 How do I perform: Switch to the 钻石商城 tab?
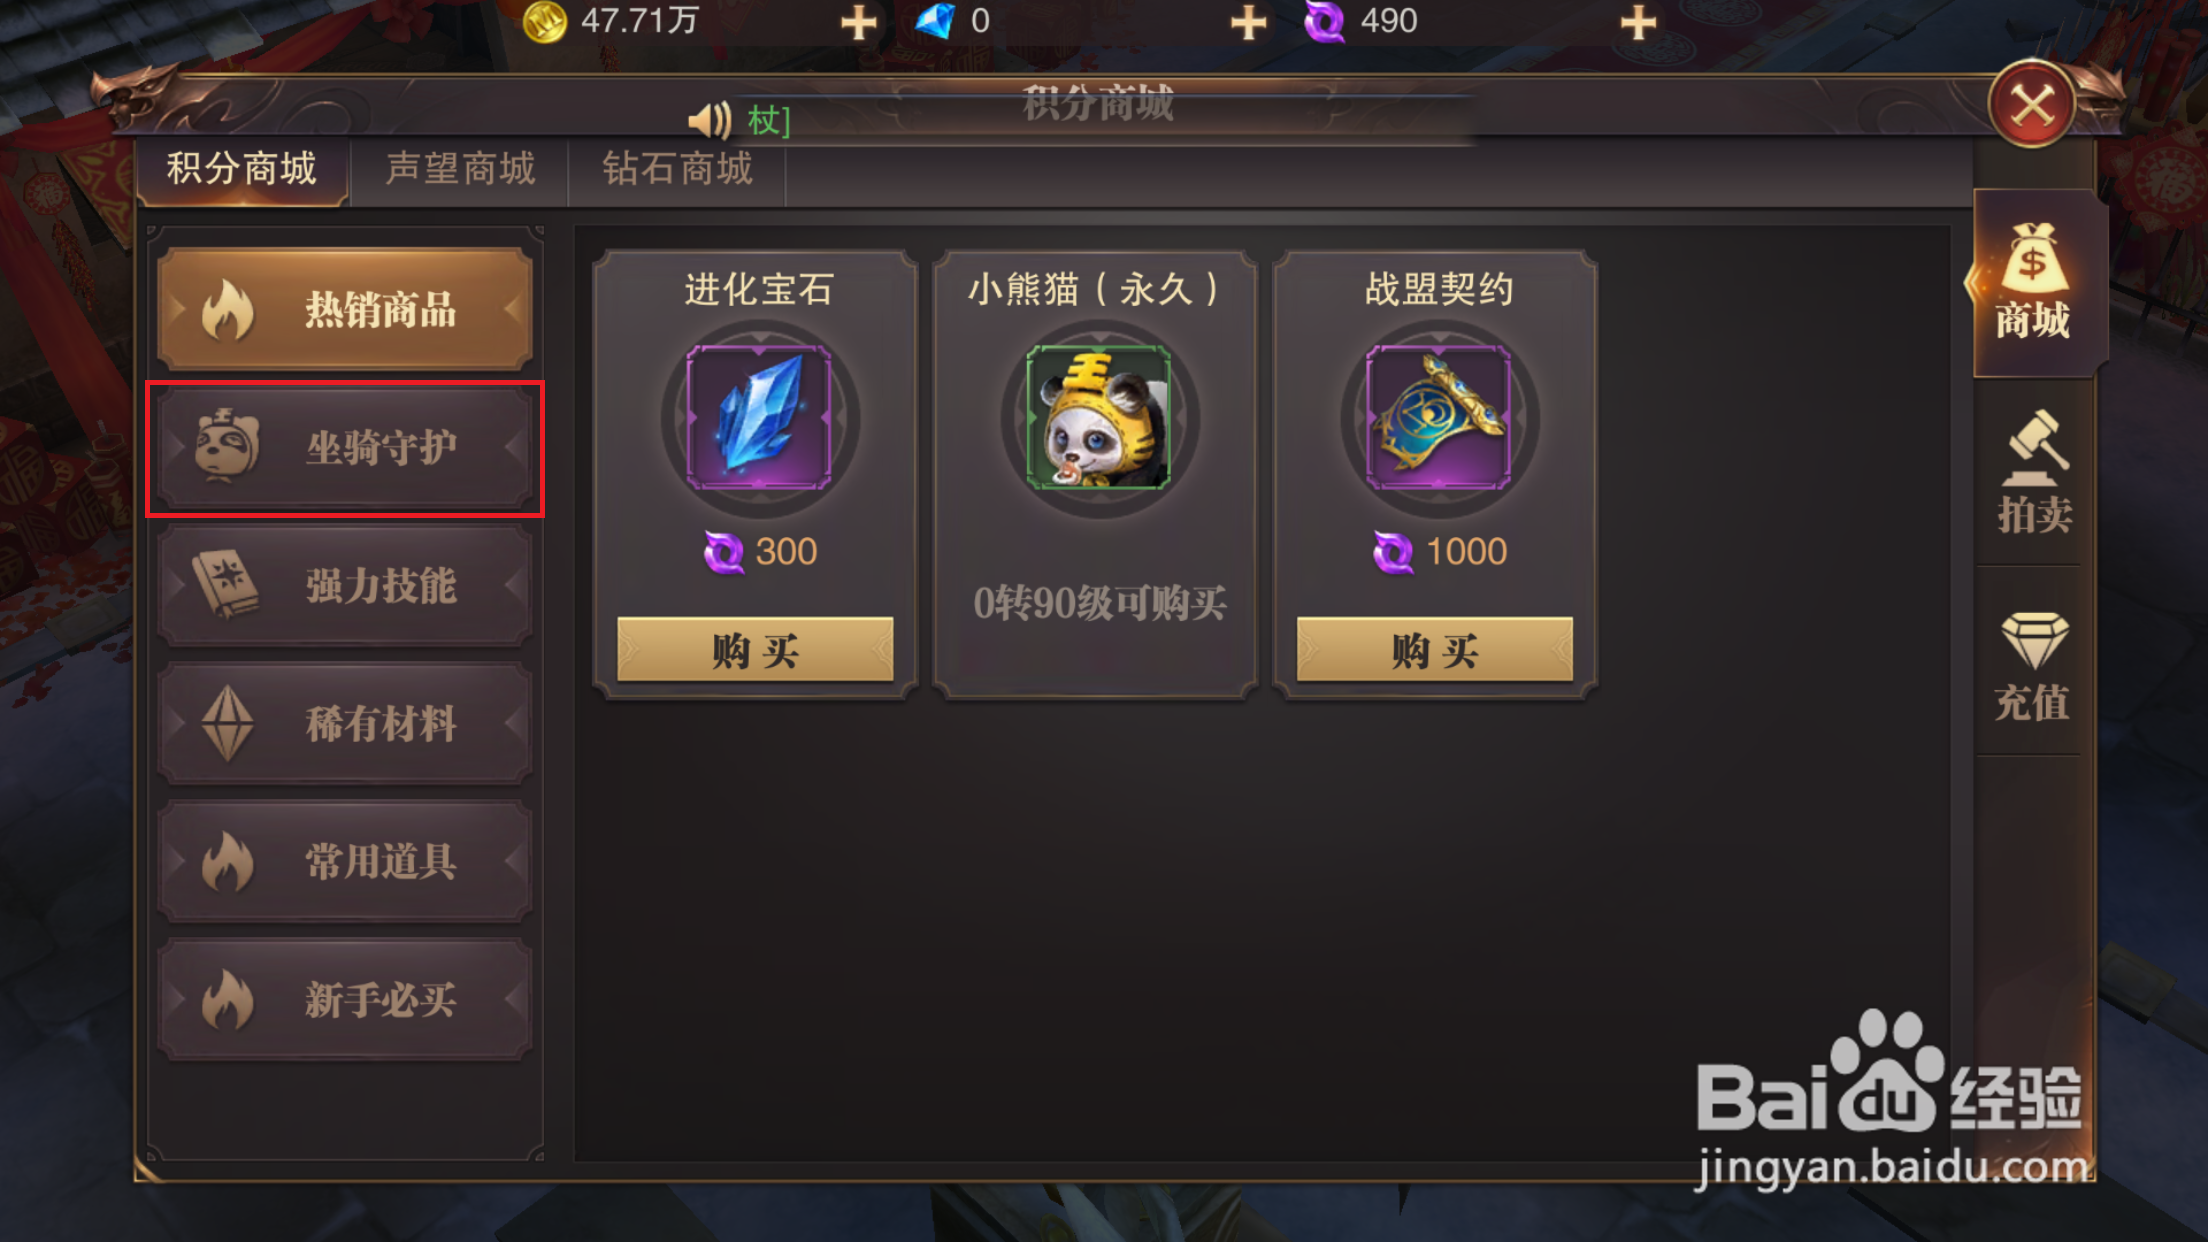(x=677, y=169)
